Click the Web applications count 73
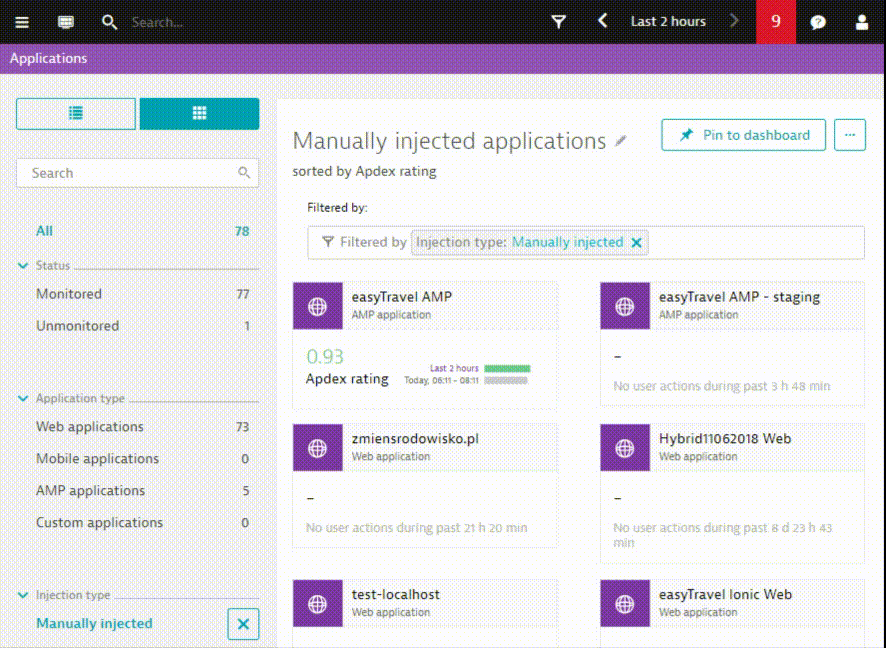Viewport: 886px width, 648px height. pyautogui.click(x=242, y=427)
